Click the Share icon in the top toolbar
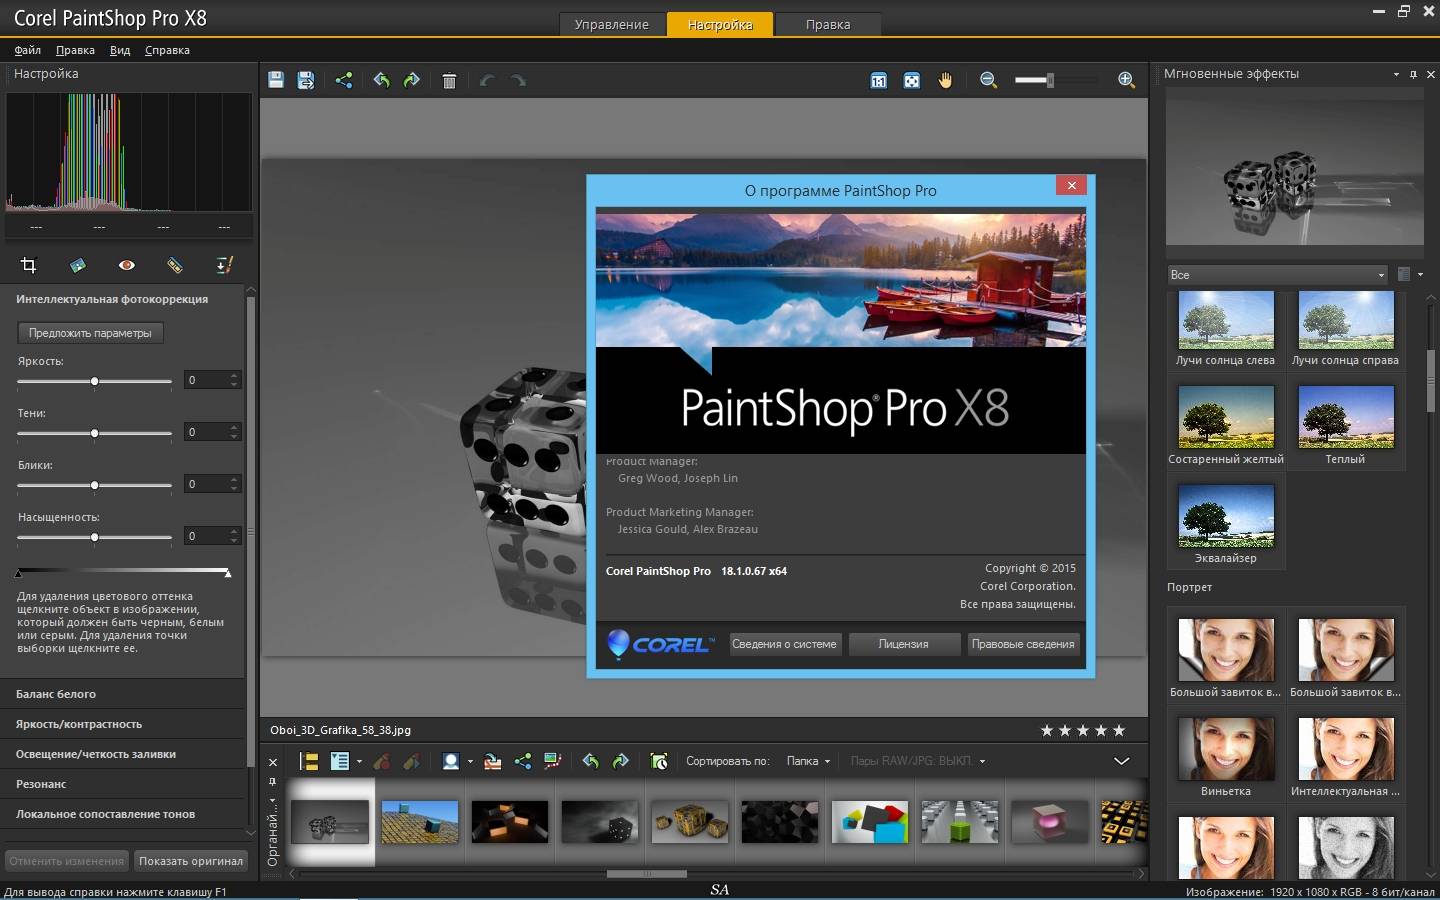Viewport: 1440px width, 900px height. 344,80
